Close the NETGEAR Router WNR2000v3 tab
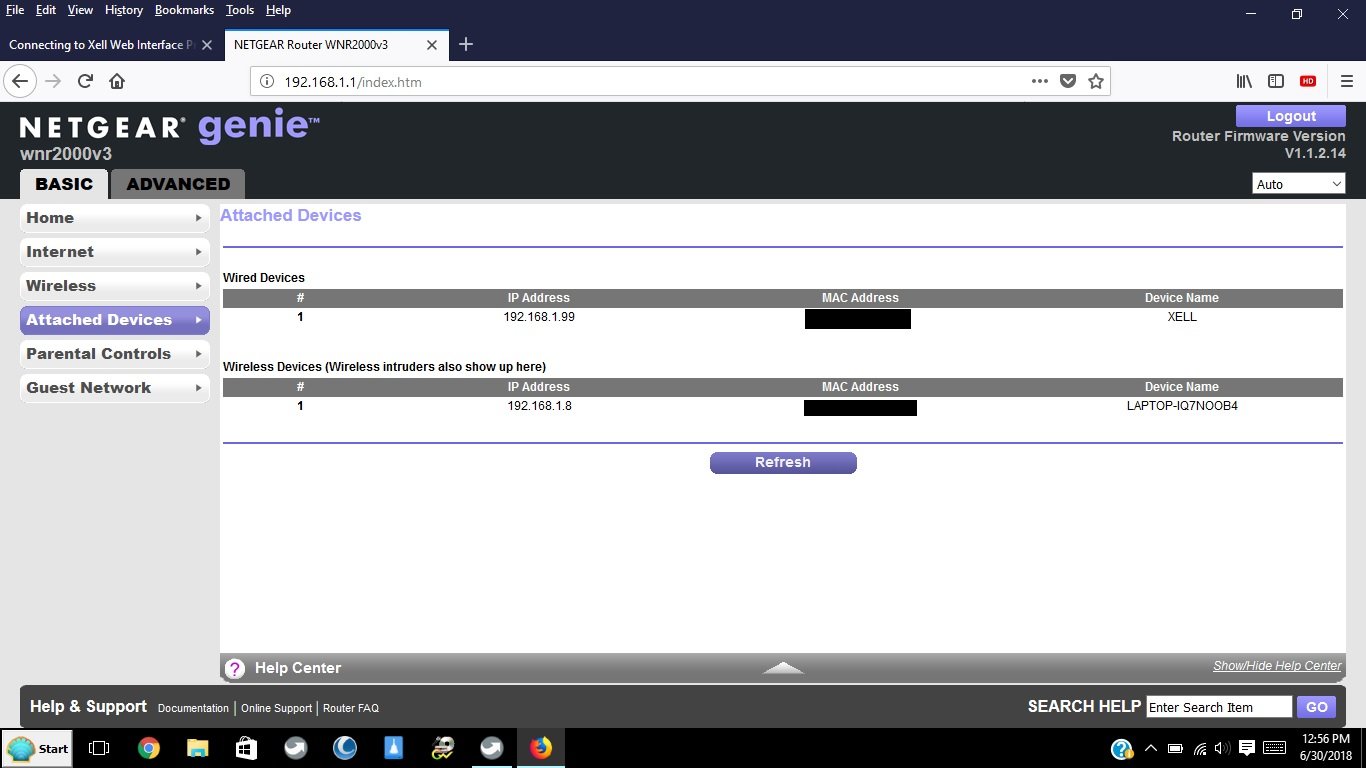 432,45
